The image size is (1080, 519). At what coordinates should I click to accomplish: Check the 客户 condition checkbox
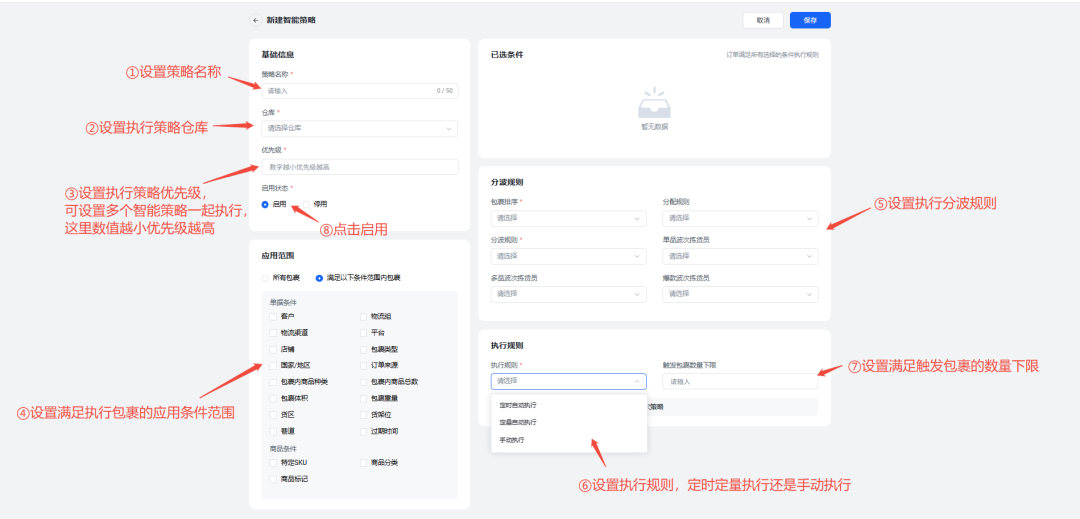click(273, 316)
